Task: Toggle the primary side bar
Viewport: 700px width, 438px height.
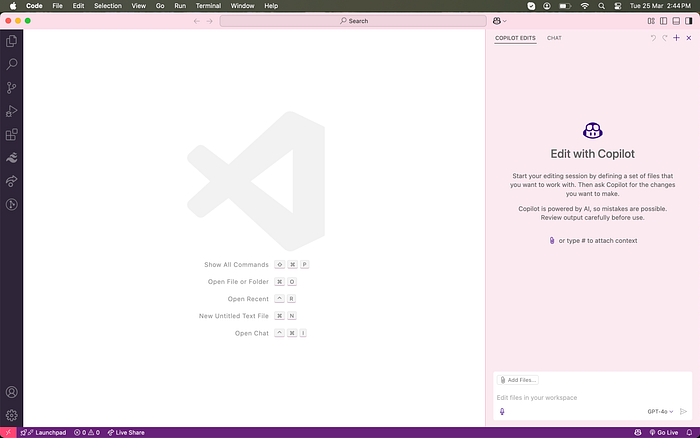Action: click(664, 21)
